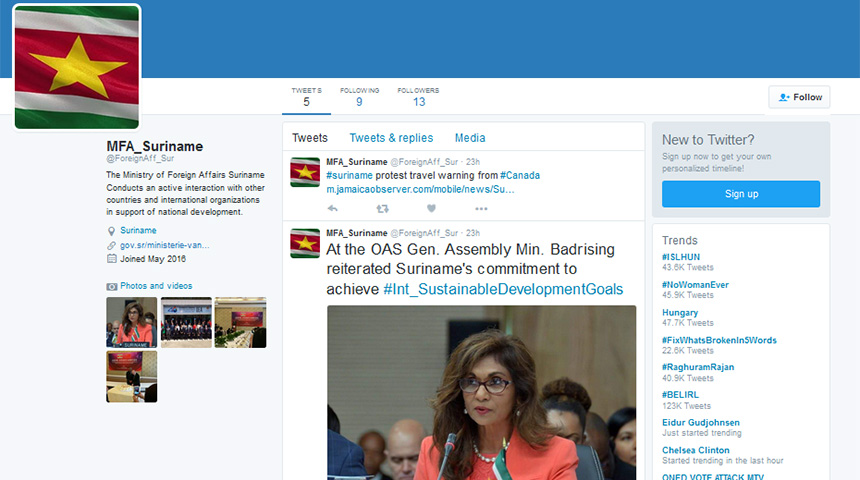Switch to the Tweets & replies tab
Image resolution: width=860 pixels, height=480 pixels.
(391, 138)
